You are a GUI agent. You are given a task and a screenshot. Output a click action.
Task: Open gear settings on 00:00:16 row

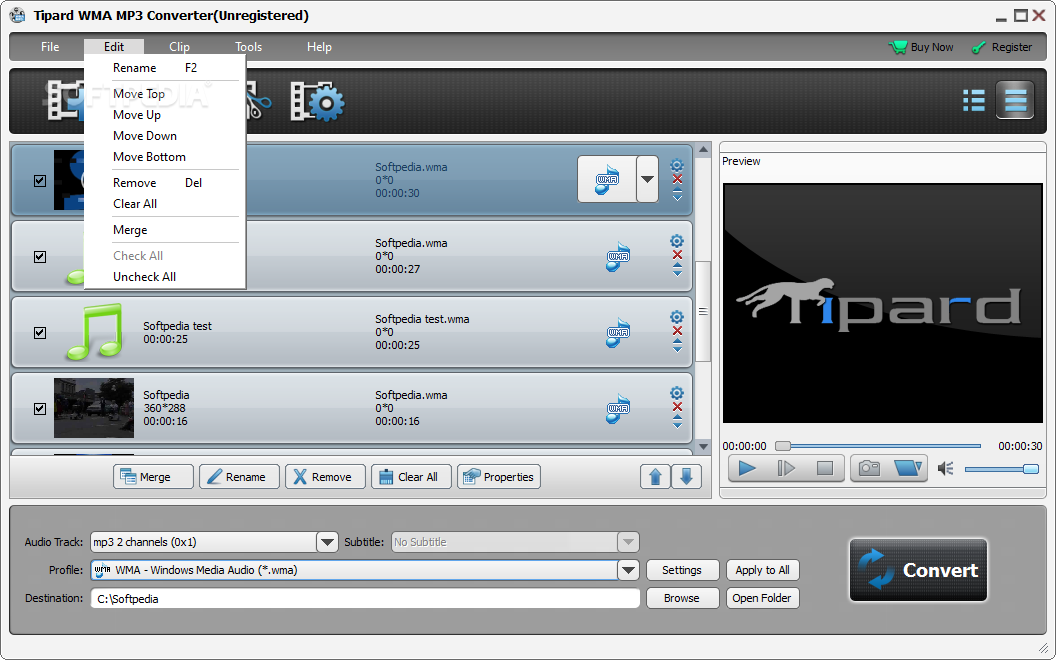point(677,393)
